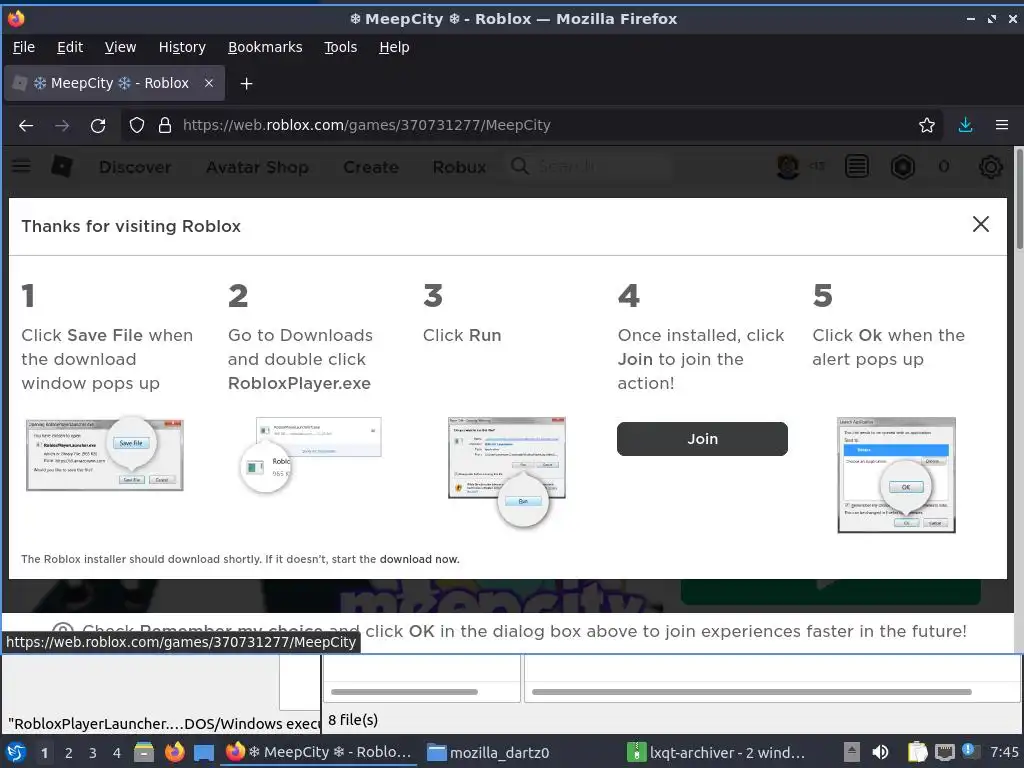Open a new tab with plus button
Viewport: 1024px width, 768px height.
click(246, 84)
